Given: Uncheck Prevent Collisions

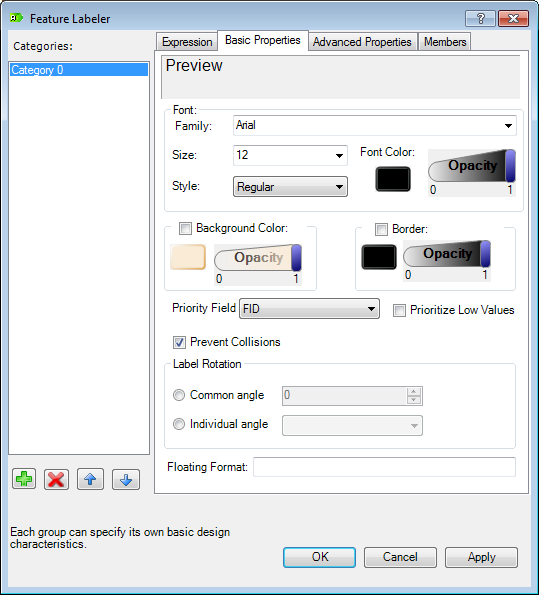Looking at the screenshot, I should (x=180, y=342).
